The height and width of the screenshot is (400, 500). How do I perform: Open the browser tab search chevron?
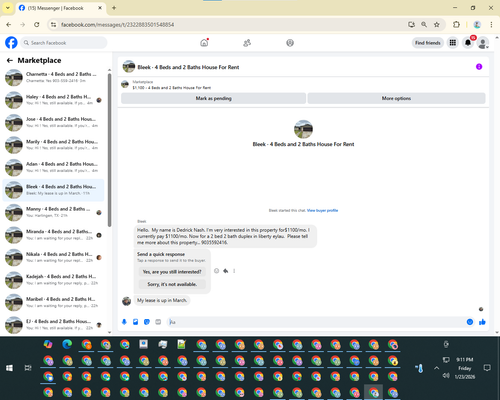coord(7,8)
